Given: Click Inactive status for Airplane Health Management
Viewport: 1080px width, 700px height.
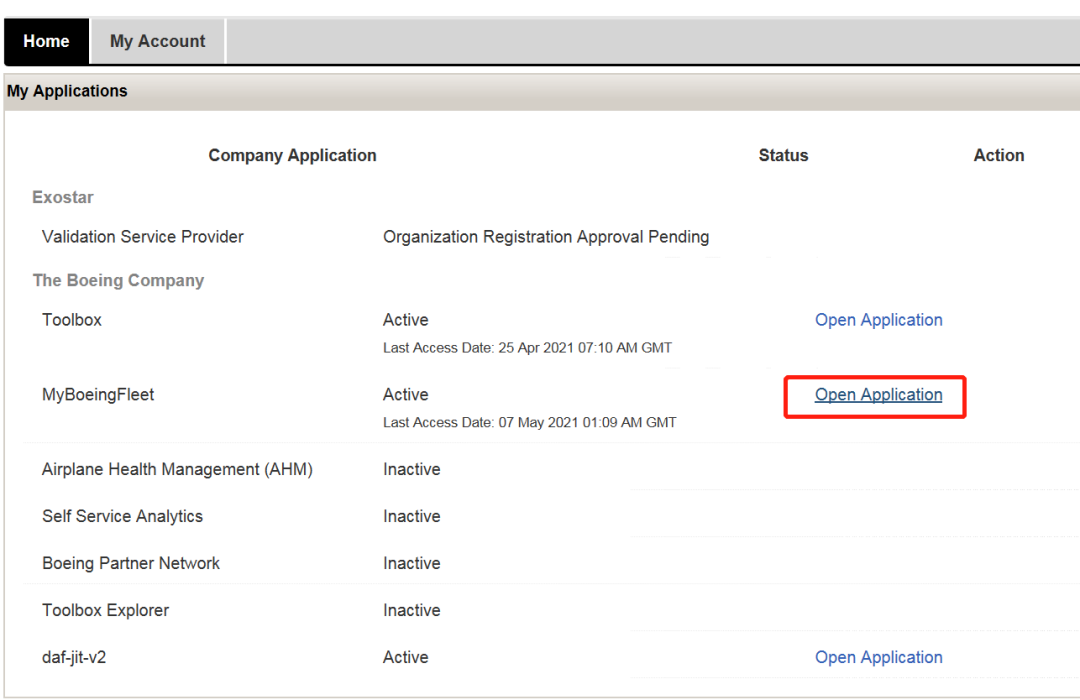Looking at the screenshot, I should pyautogui.click(x=412, y=469).
